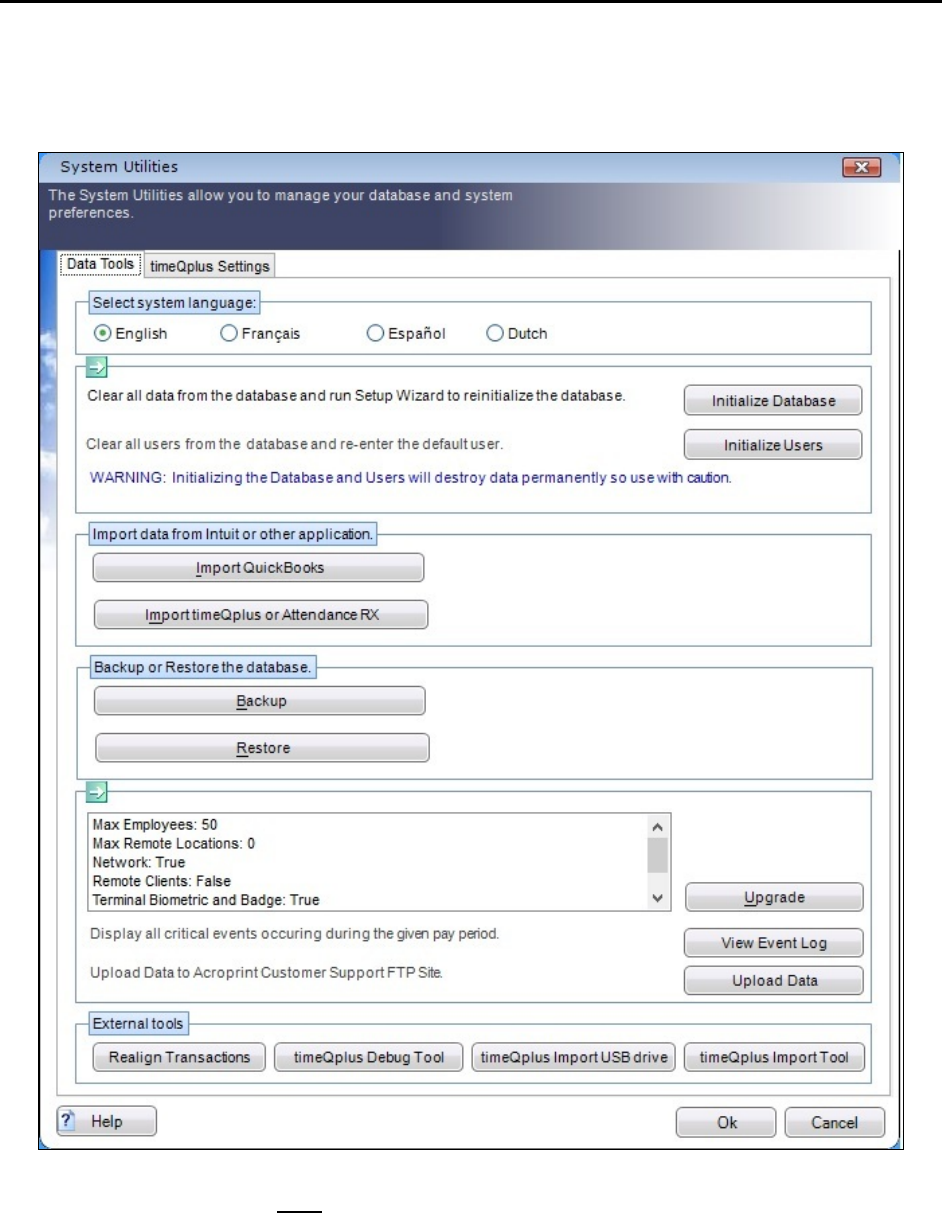Open View Event Log
This screenshot has height=1213, width=942.
click(x=773, y=943)
